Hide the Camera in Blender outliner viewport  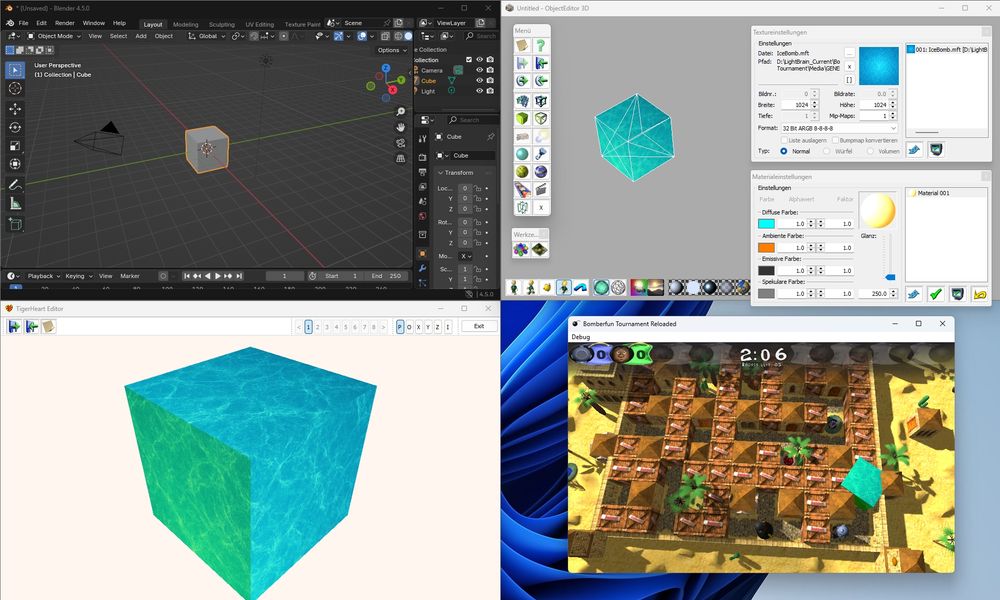(479, 70)
